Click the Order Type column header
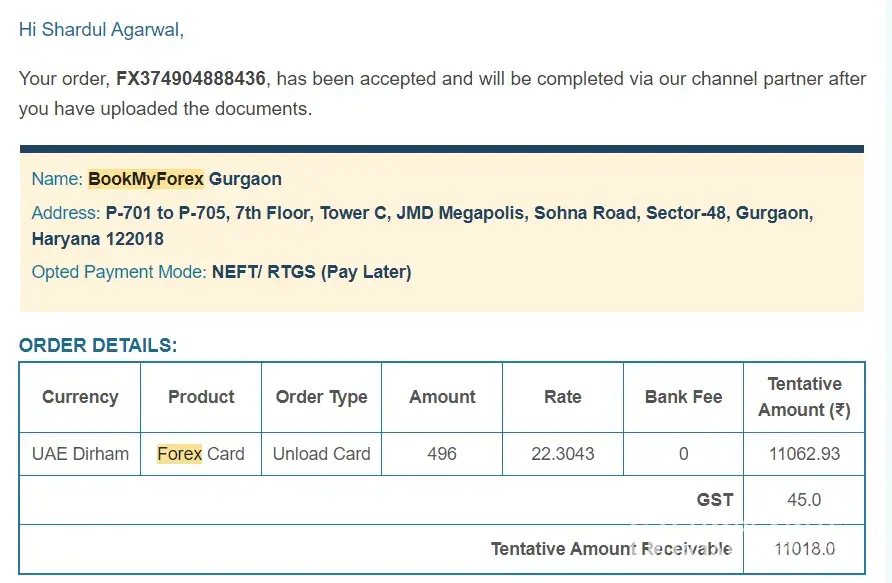892x583 pixels. pos(321,397)
